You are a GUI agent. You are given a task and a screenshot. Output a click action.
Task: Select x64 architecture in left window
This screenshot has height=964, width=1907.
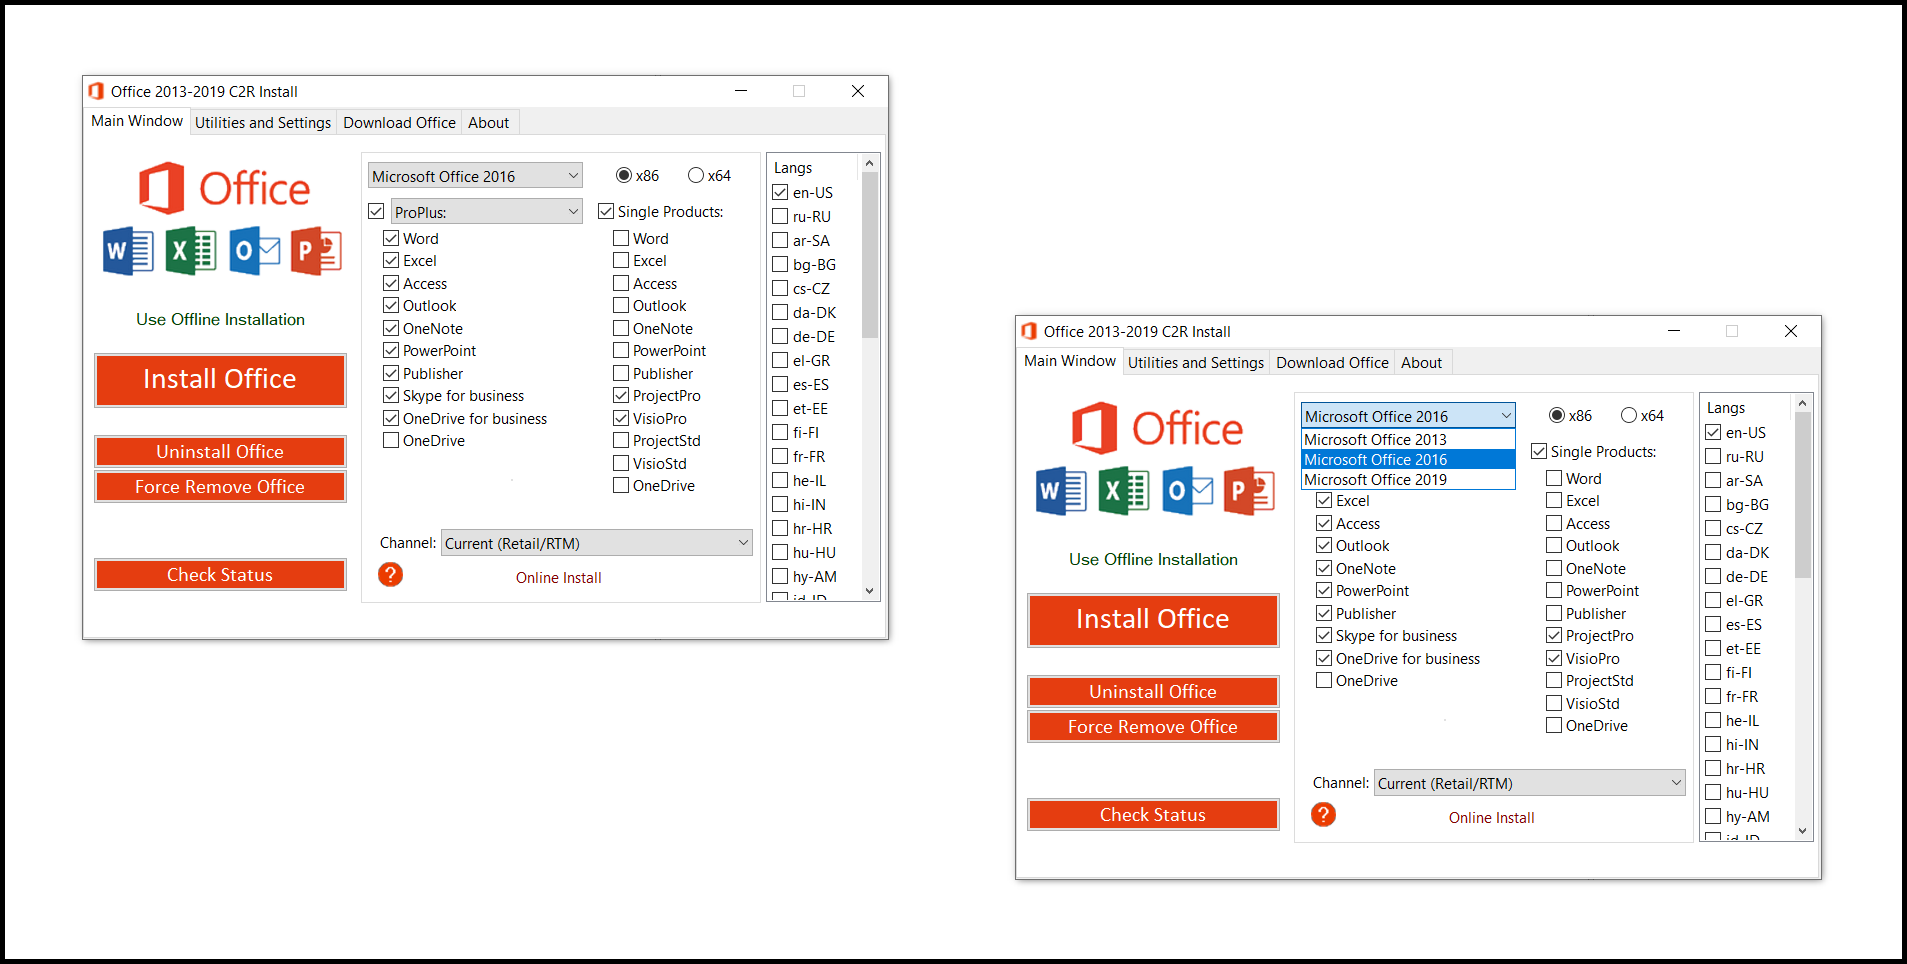click(696, 175)
